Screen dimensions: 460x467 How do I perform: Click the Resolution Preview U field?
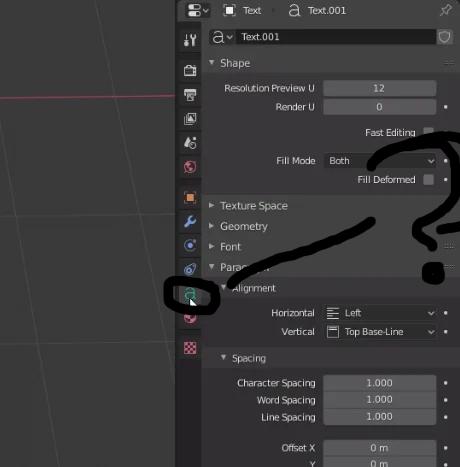[380, 88]
